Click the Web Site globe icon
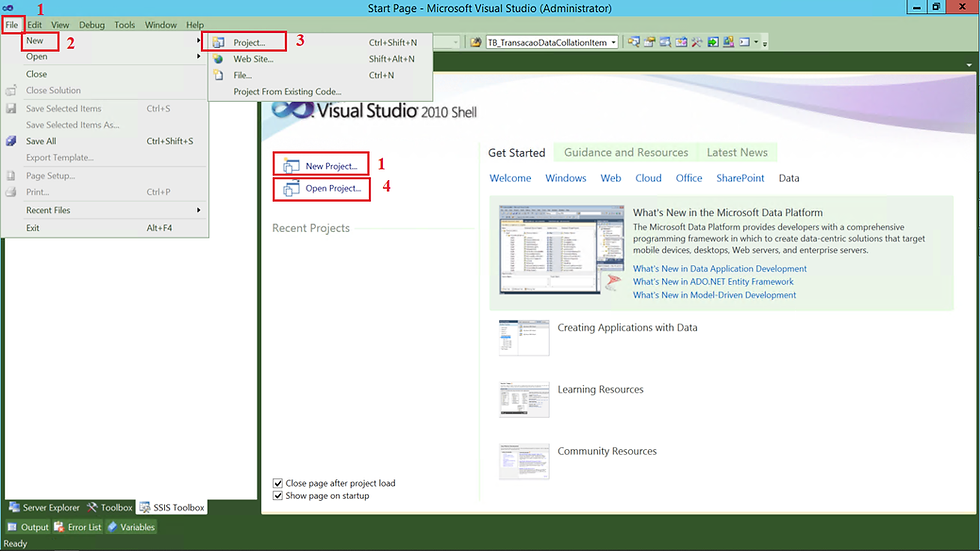Screen dimensions: 980x551 (x=218, y=59)
